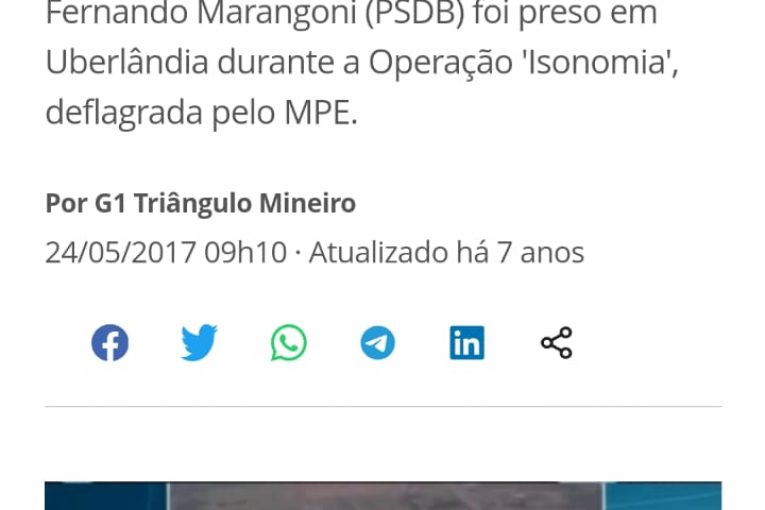Click the teal right edge of thumbnail

click(x=663, y=496)
